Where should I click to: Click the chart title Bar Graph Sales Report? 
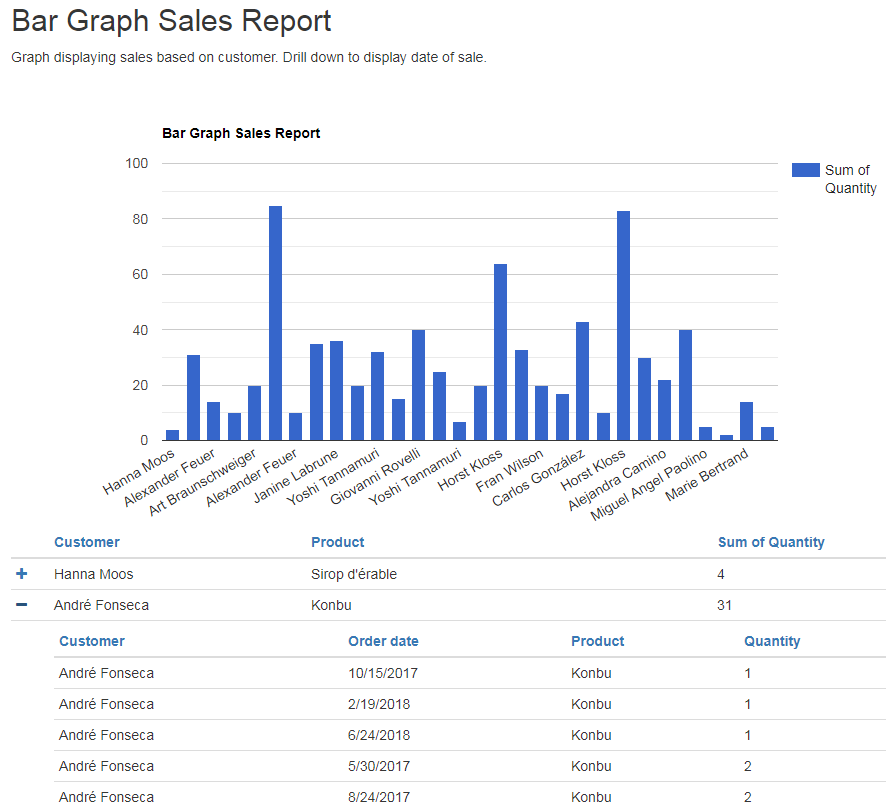[241, 132]
